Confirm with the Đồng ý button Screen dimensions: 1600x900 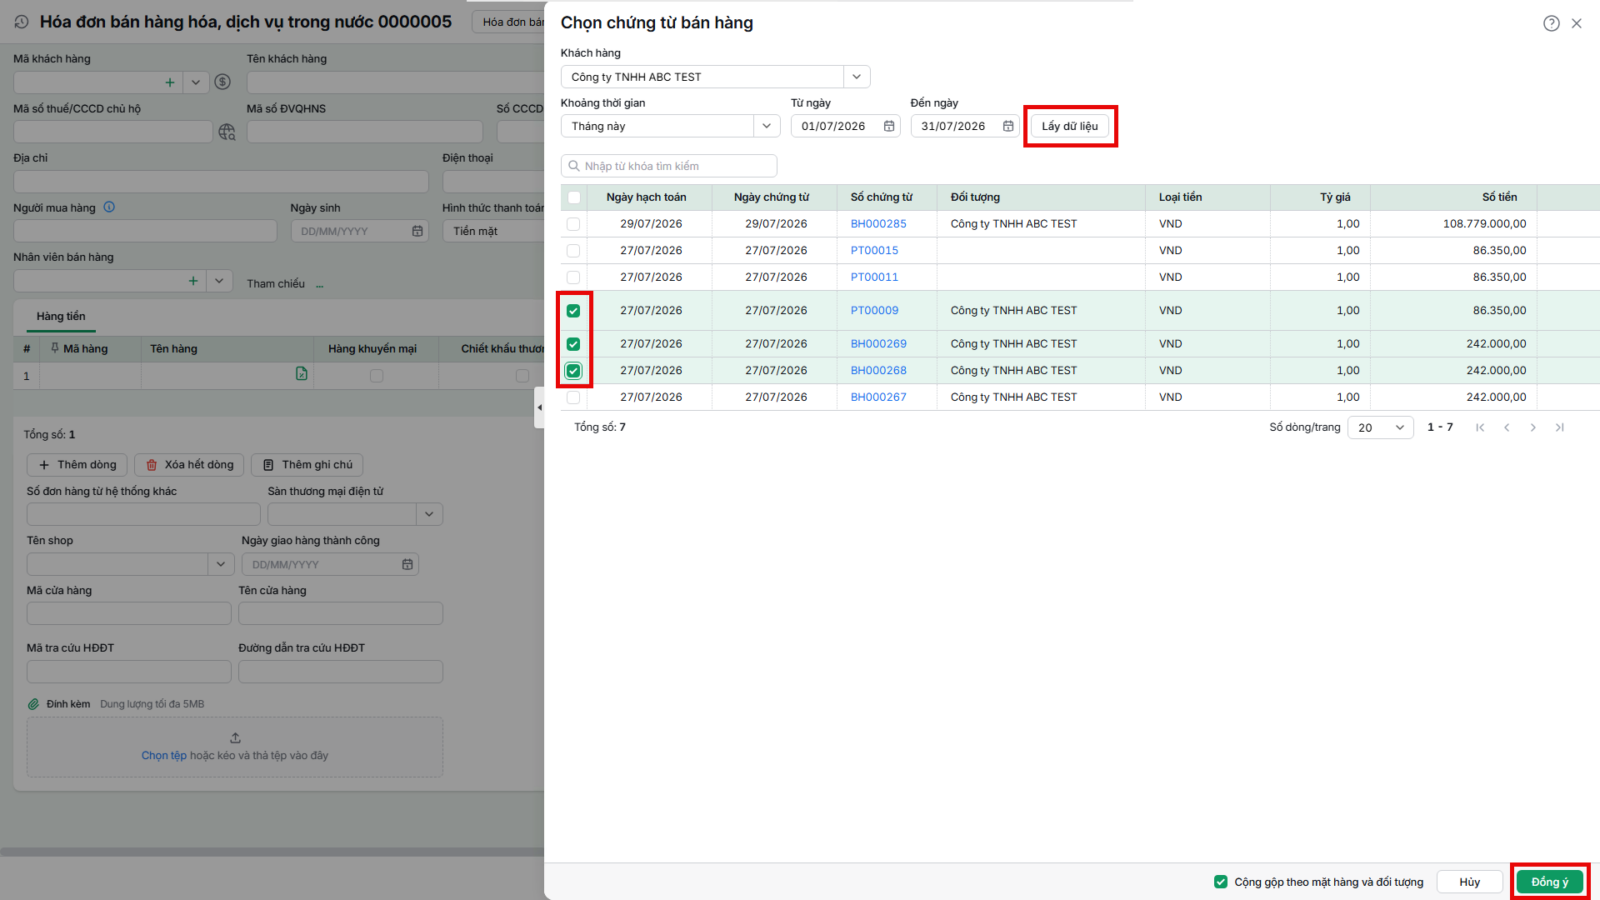[x=1549, y=882]
